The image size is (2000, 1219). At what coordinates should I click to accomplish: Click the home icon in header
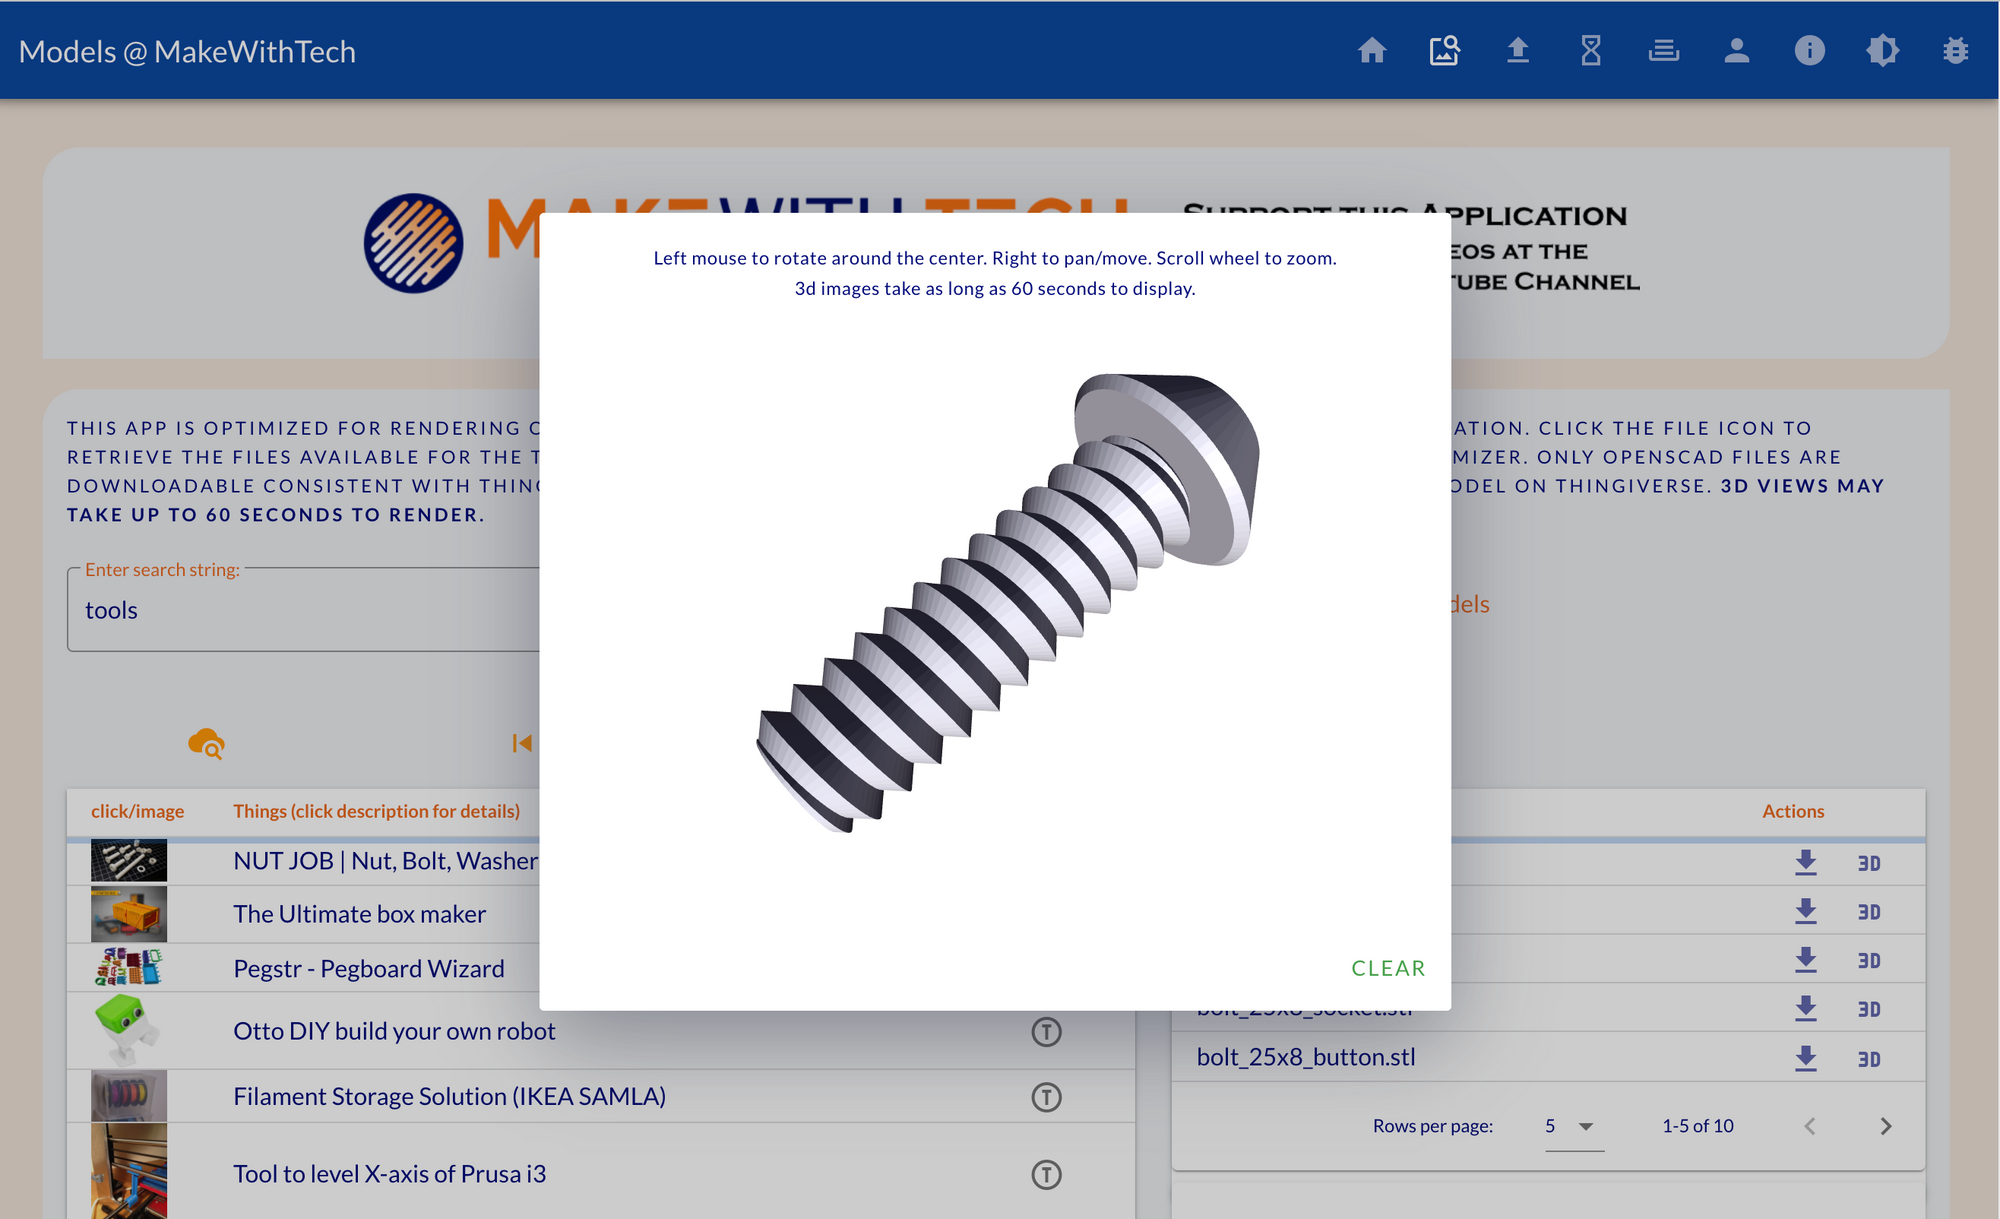click(x=1372, y=50)
